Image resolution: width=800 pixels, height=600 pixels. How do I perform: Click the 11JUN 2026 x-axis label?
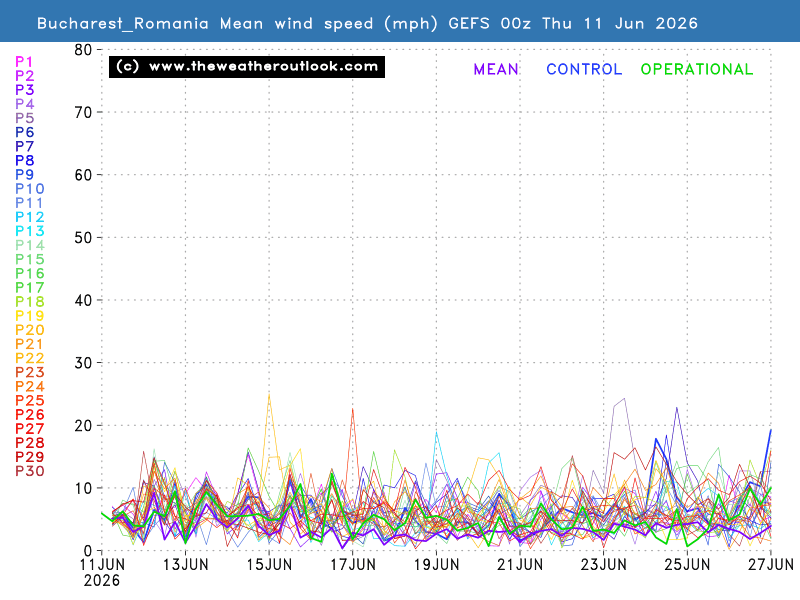102,572
